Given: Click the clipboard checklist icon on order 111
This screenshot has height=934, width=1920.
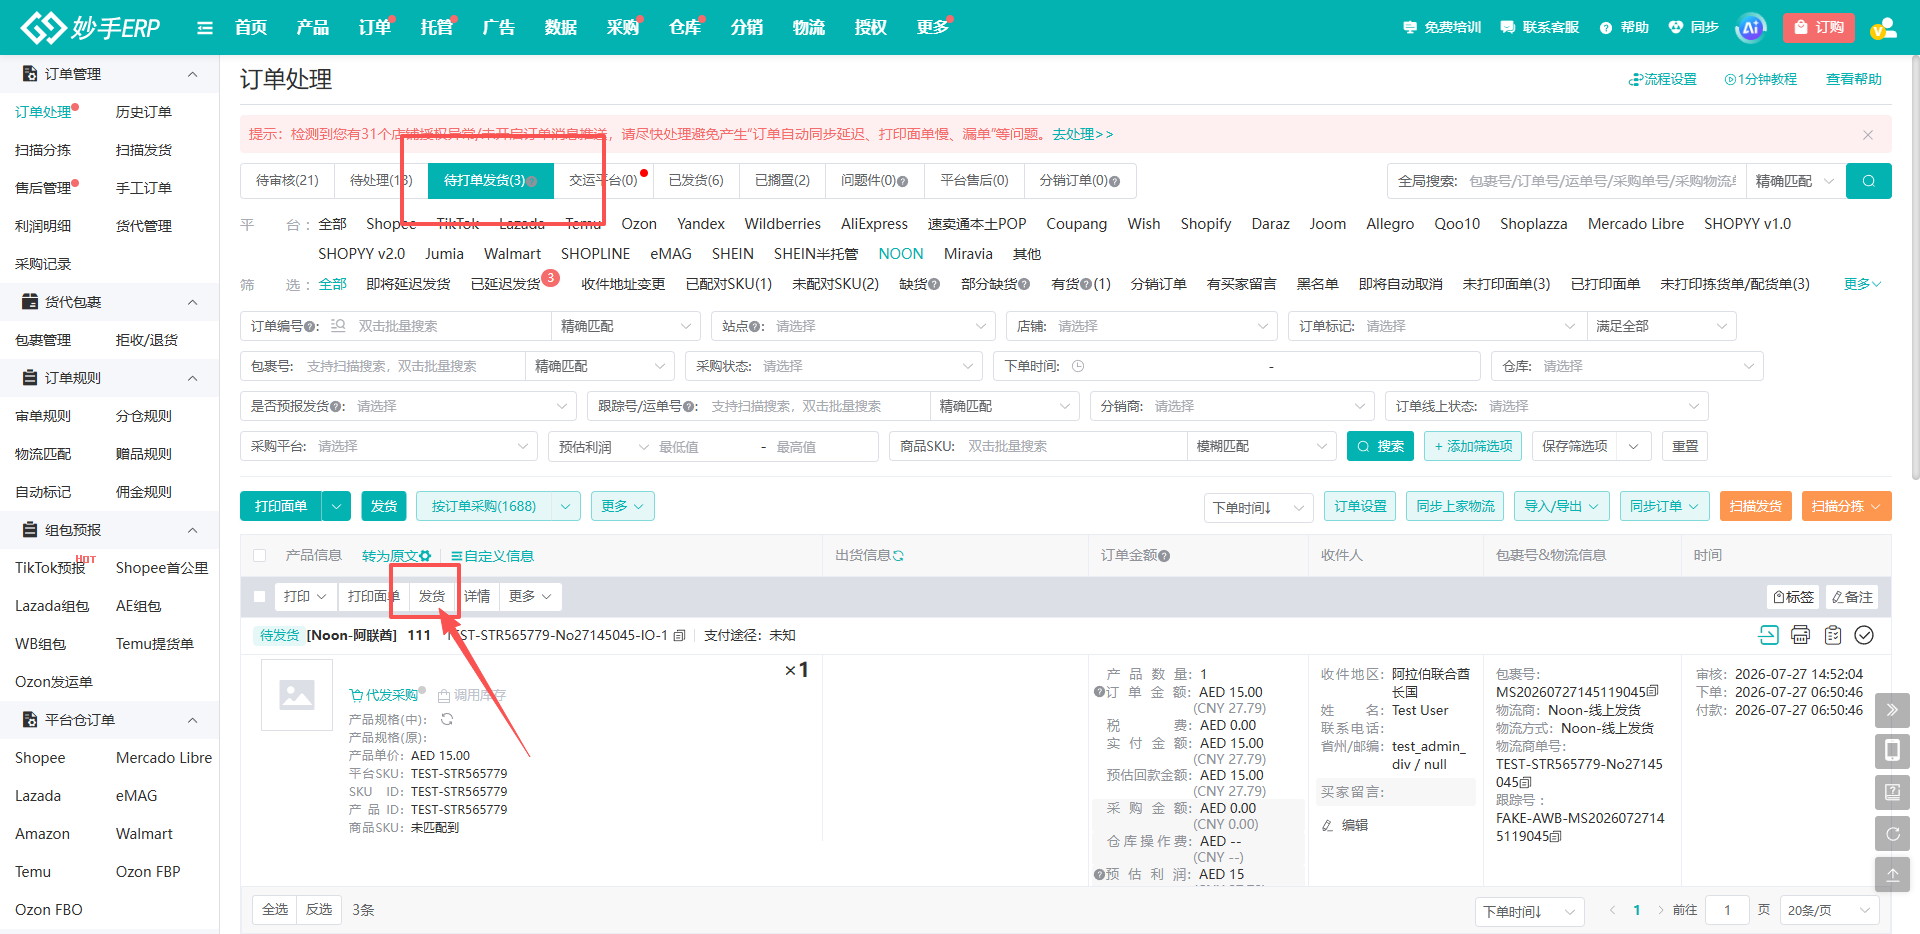Looking at the screenshot, I should [x=1832, y=635].
